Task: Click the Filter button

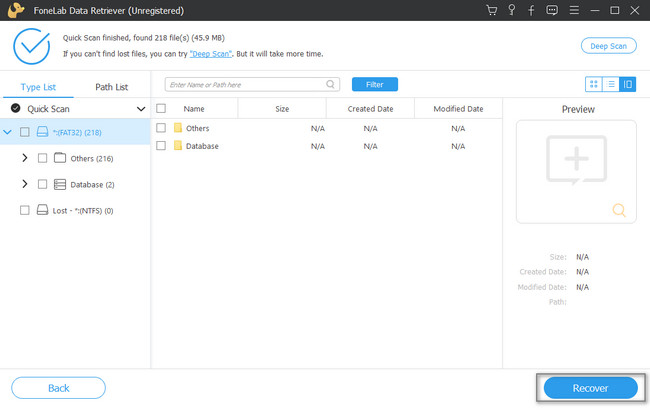Action: point(375,84)
